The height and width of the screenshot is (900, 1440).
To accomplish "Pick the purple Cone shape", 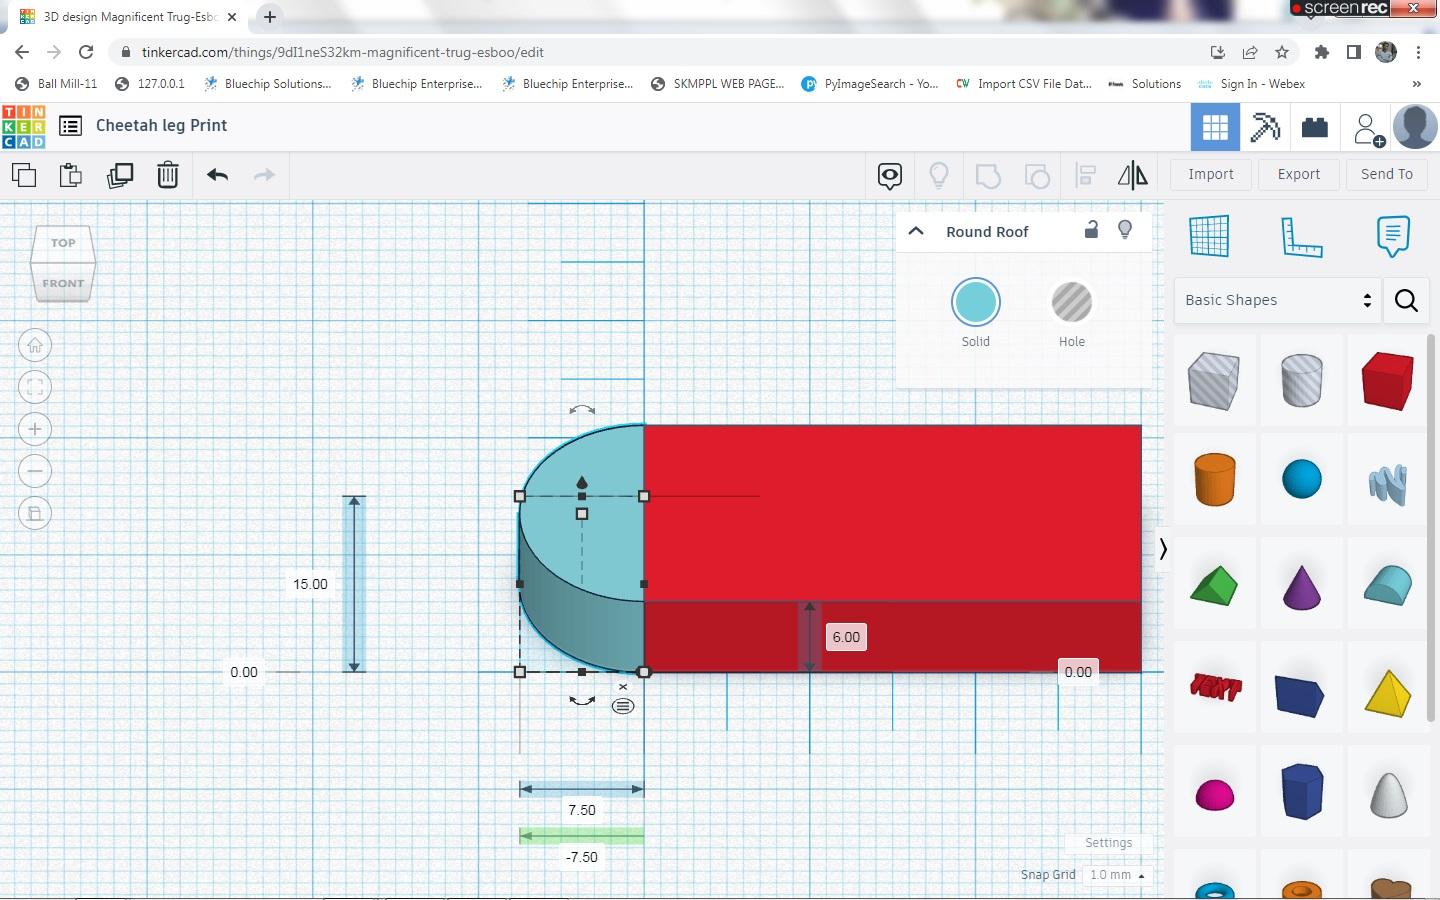I will (x=1302, y=585).
